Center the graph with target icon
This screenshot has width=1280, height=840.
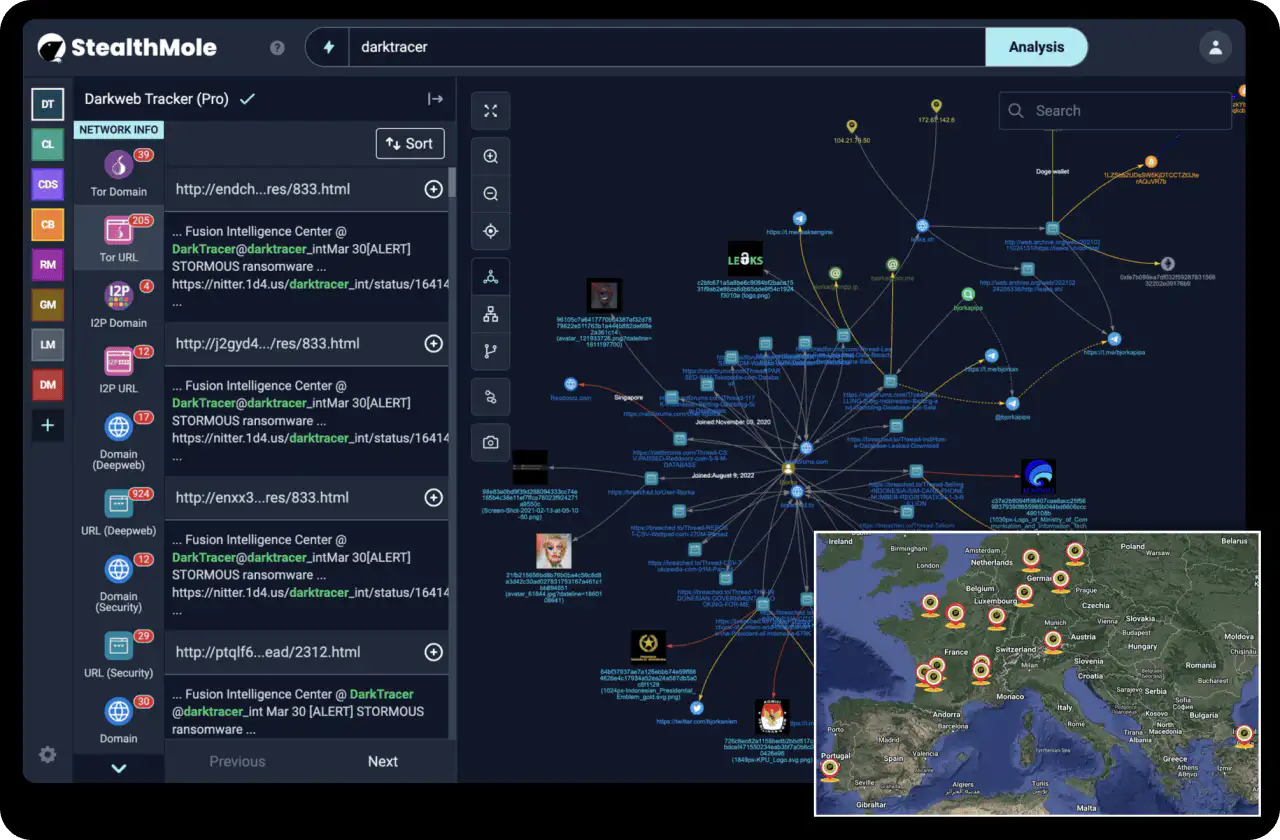491,231
